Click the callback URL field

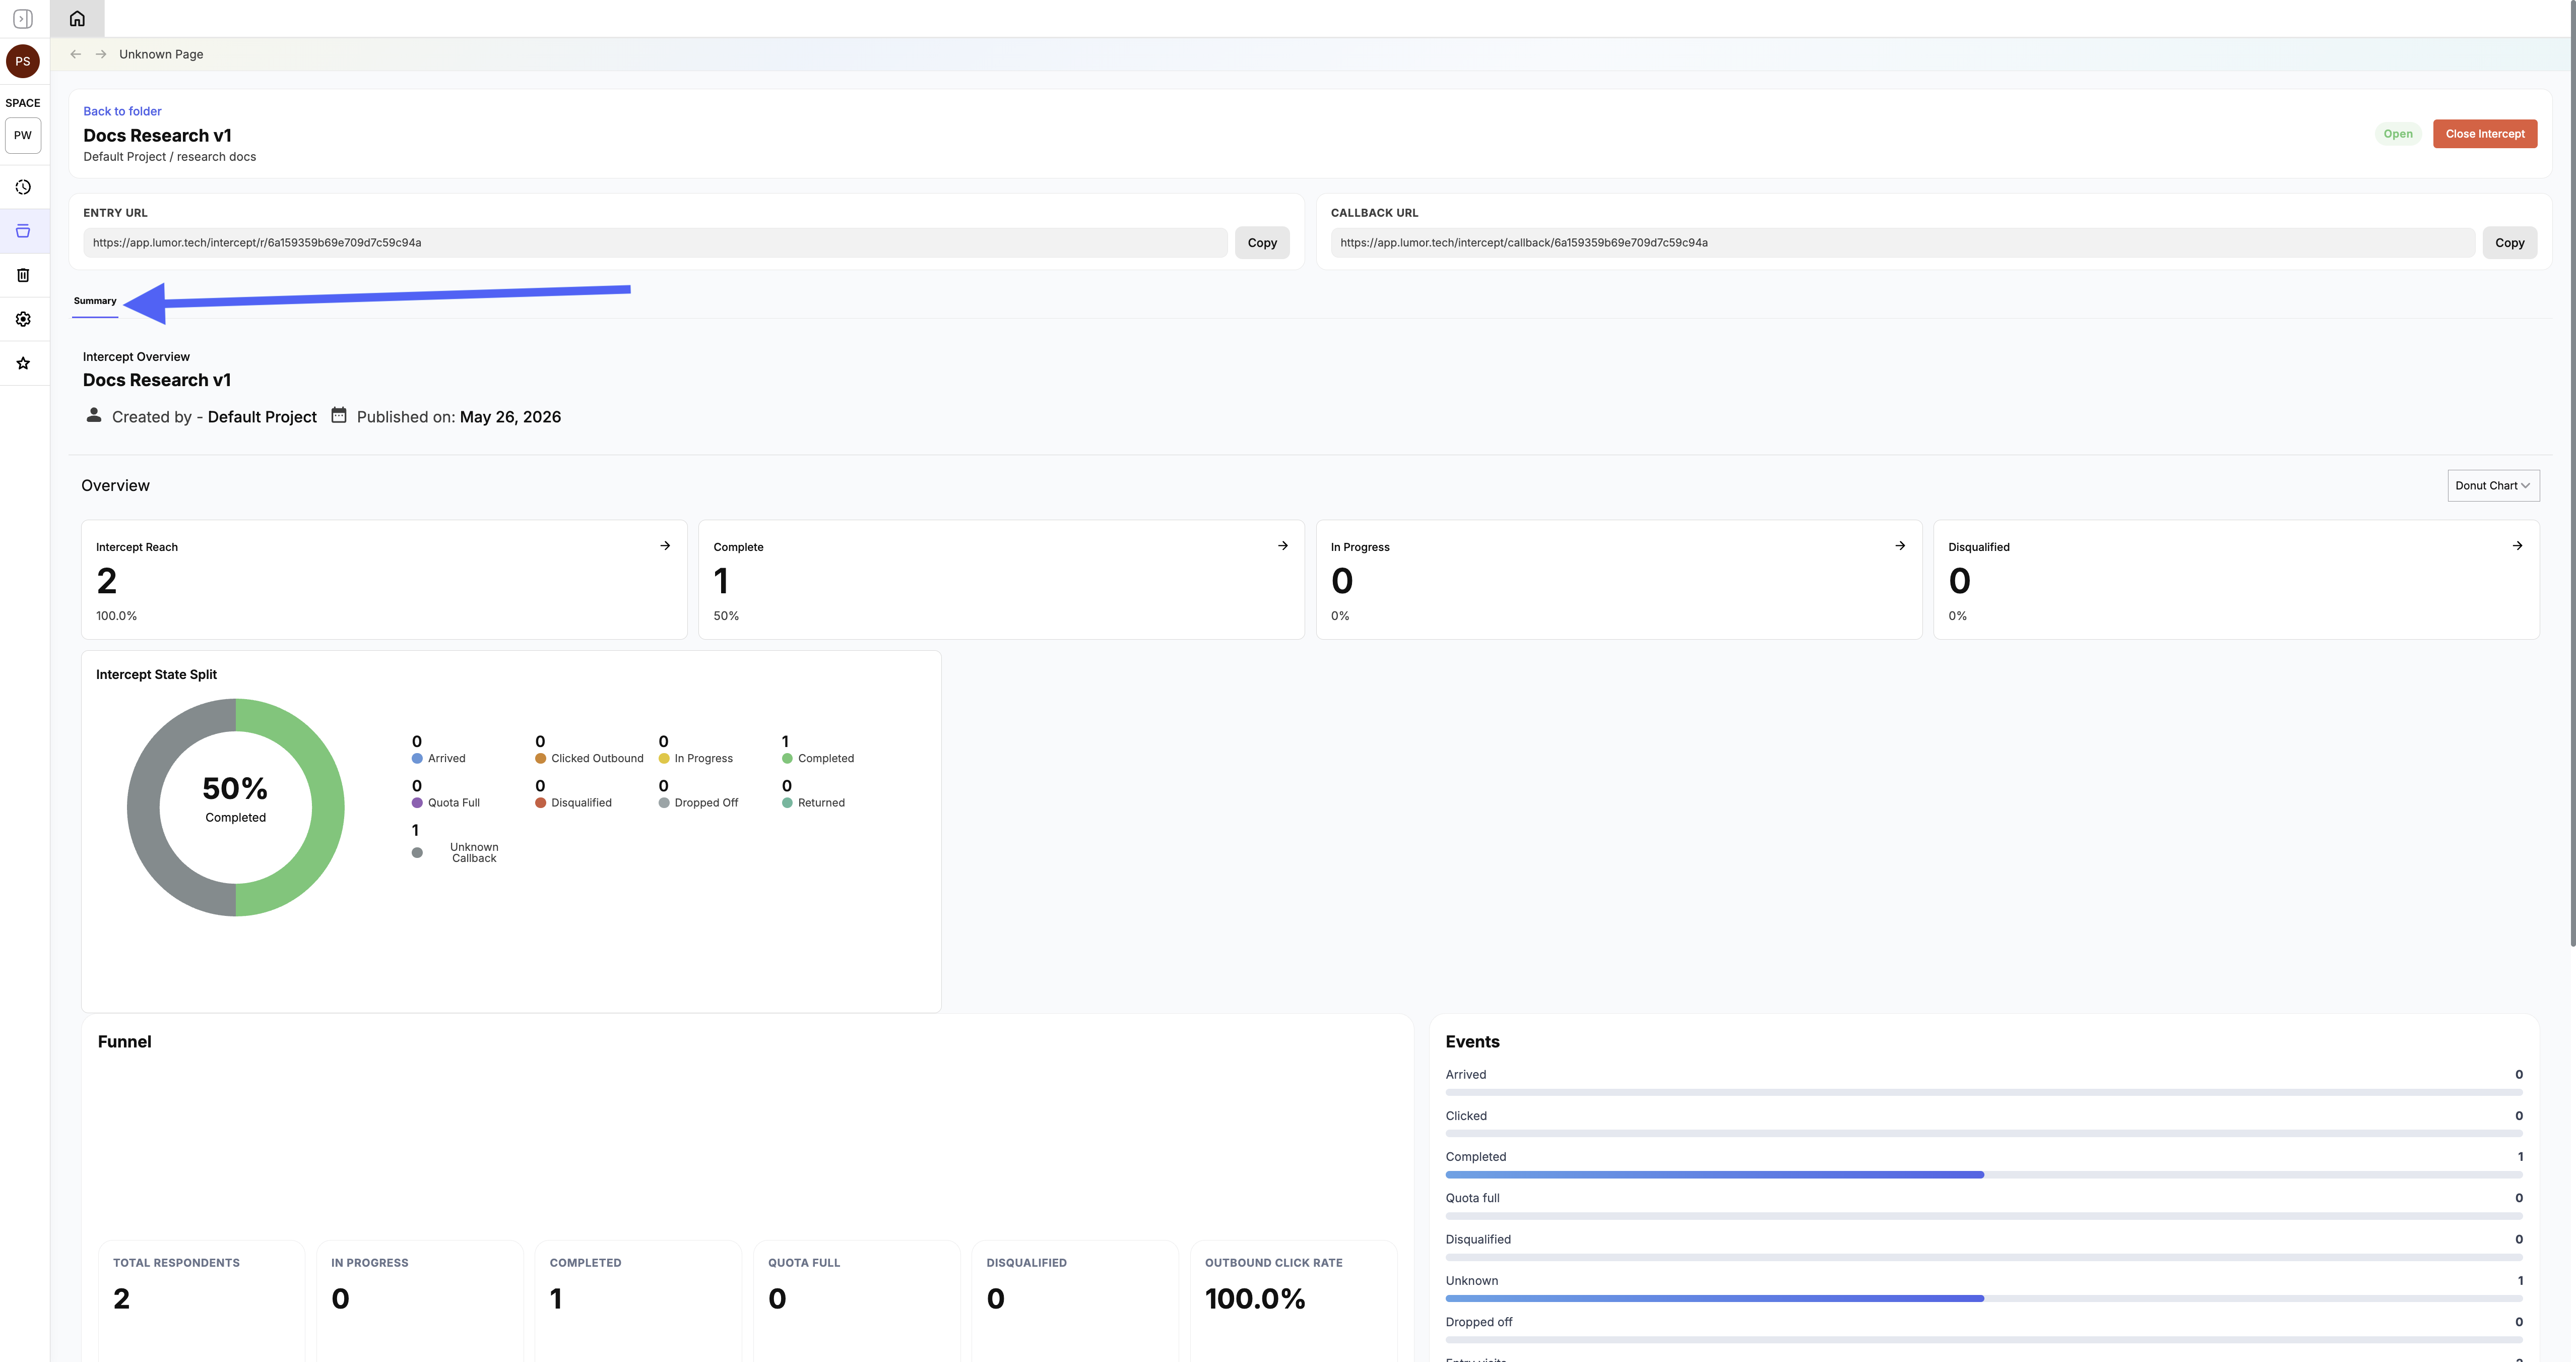(x=1902, y=243)
